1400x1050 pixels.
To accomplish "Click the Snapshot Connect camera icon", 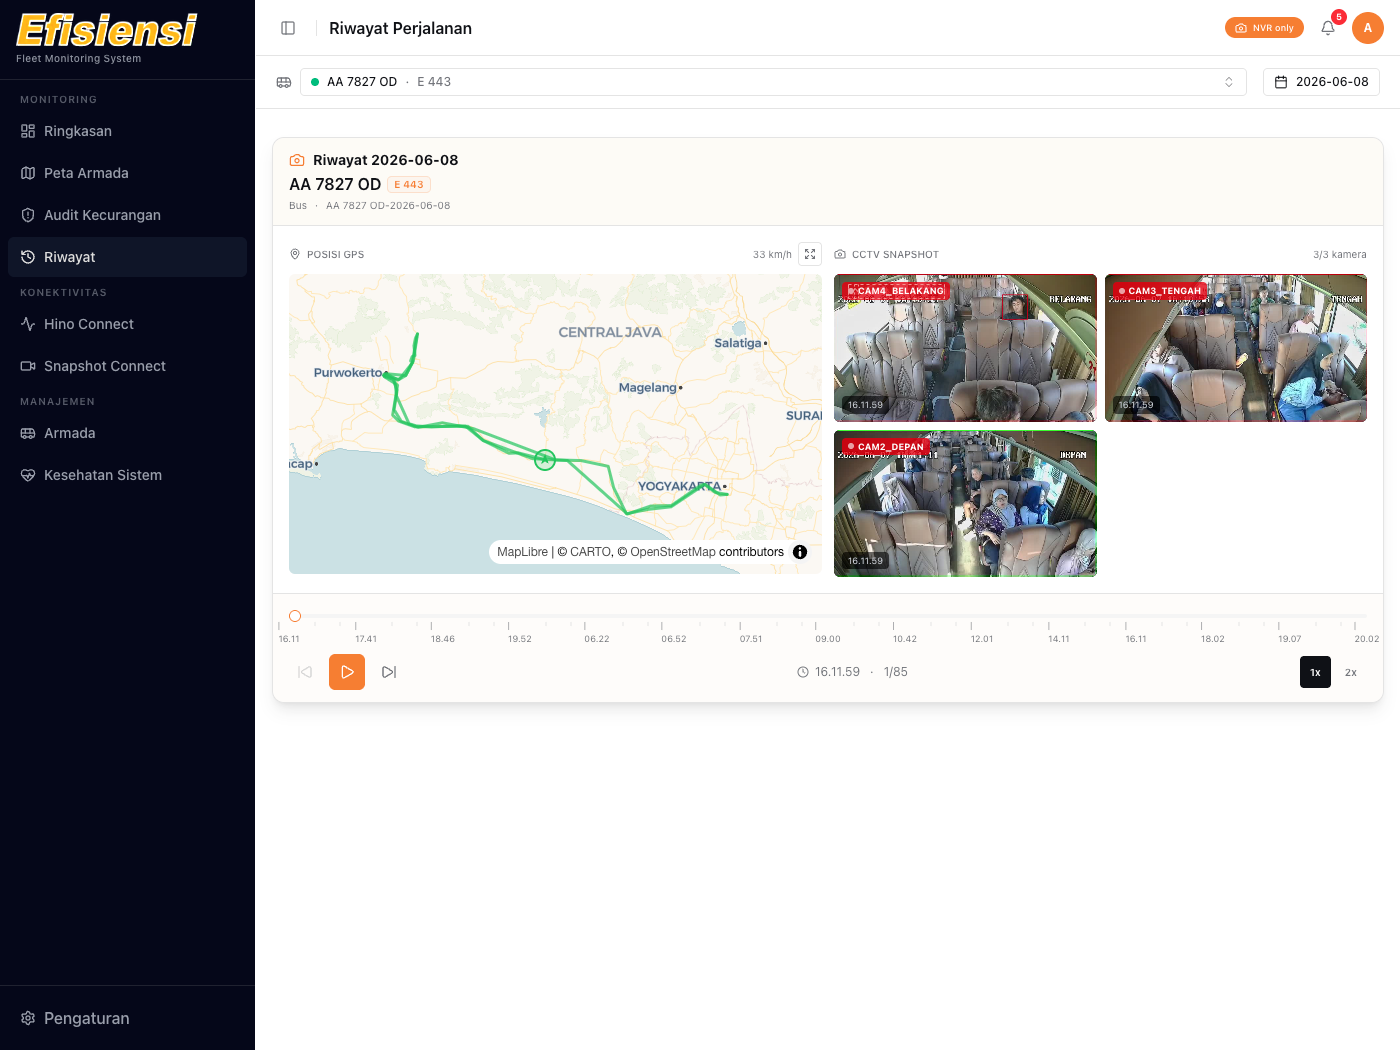I will point(28,366).
